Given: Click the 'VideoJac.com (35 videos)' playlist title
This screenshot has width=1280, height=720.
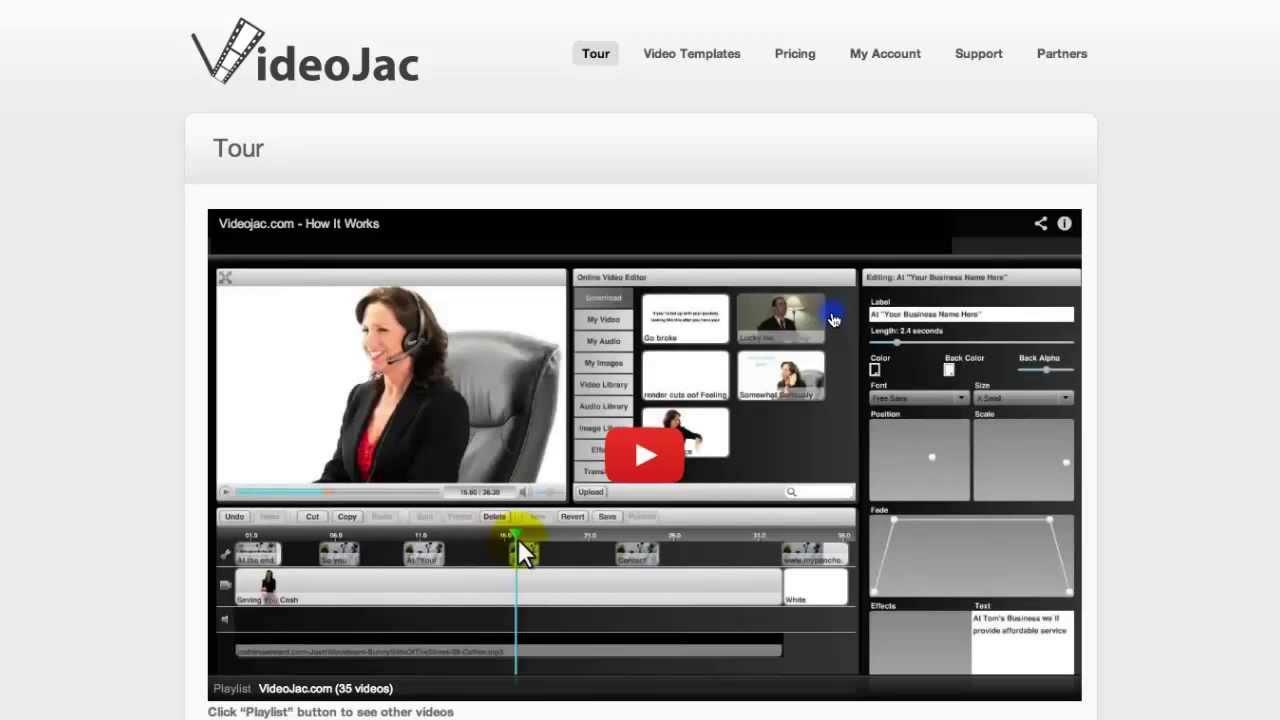Looking at the screenshot, I should click(326, 689).
